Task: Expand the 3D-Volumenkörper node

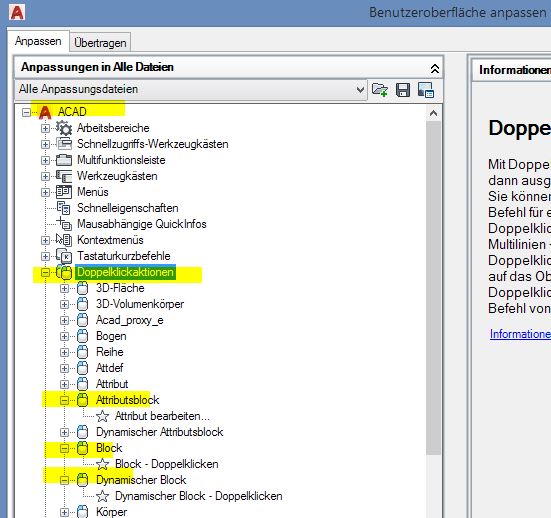Action: point(64,304)
